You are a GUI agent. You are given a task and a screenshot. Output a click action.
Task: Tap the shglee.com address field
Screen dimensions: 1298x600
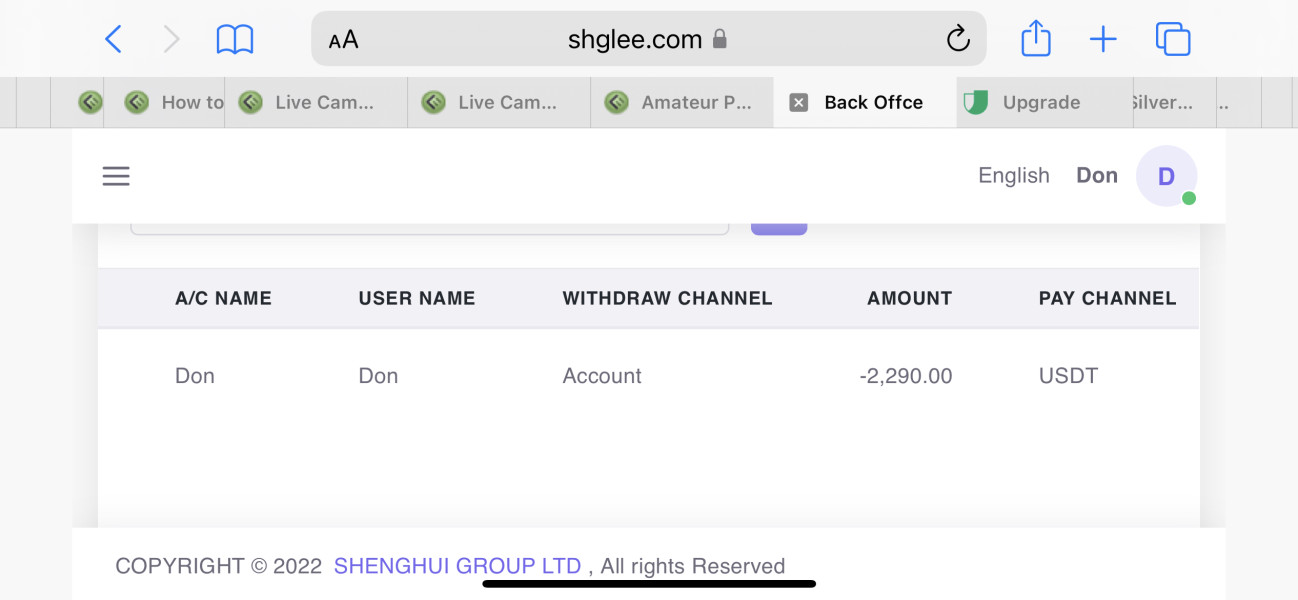click(x=635, y=40)
